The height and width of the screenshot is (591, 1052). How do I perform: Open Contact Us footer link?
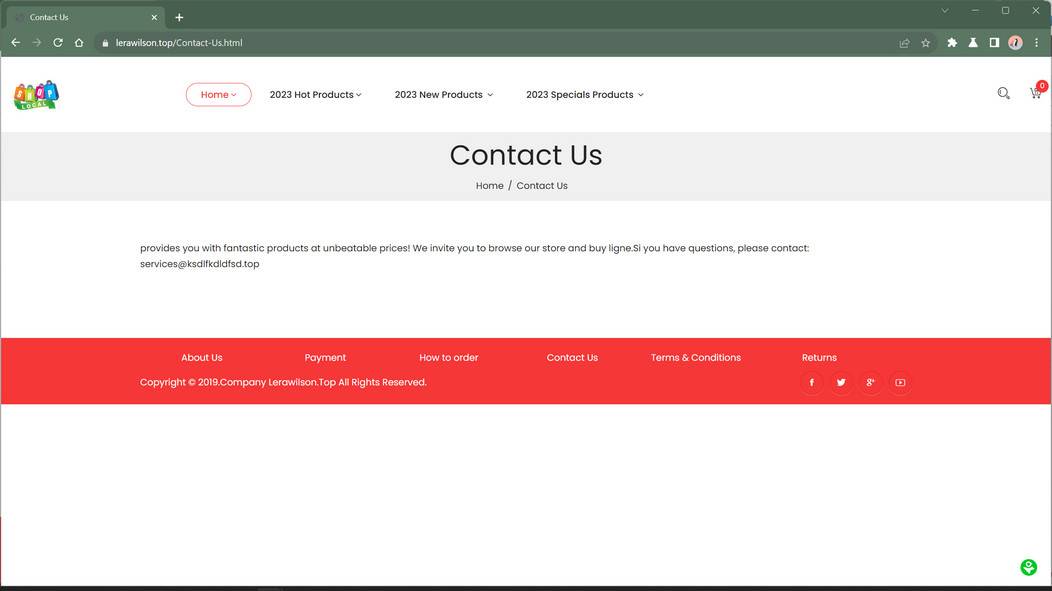click(x=572, y=358)
